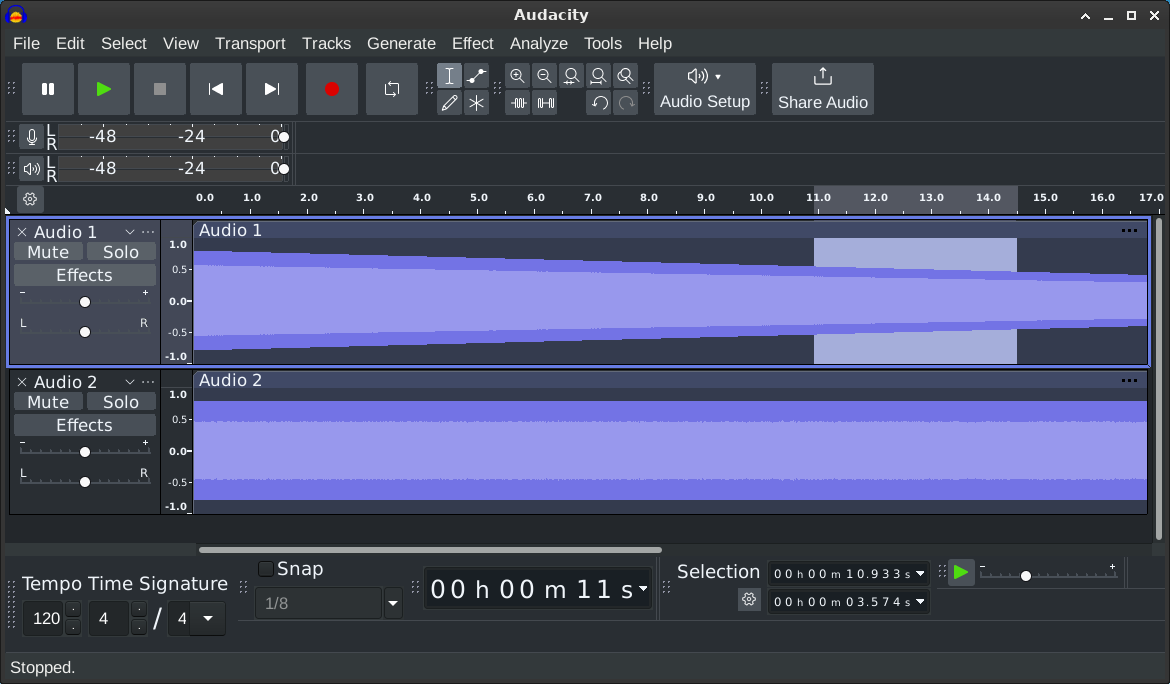Open the Share Audio dialog

[822, 89]
